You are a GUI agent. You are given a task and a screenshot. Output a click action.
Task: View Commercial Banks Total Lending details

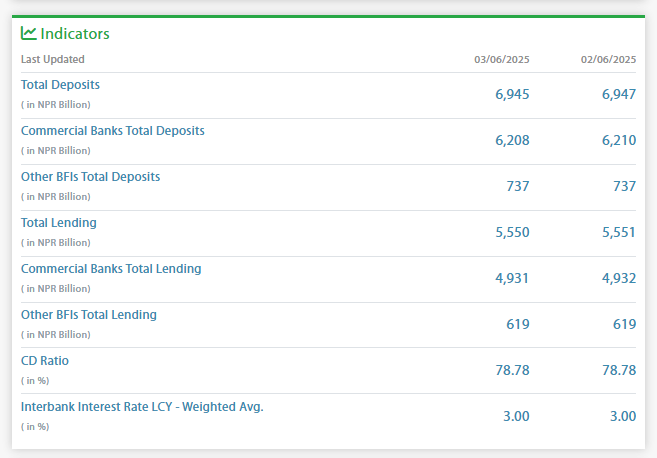coord(111,269)
